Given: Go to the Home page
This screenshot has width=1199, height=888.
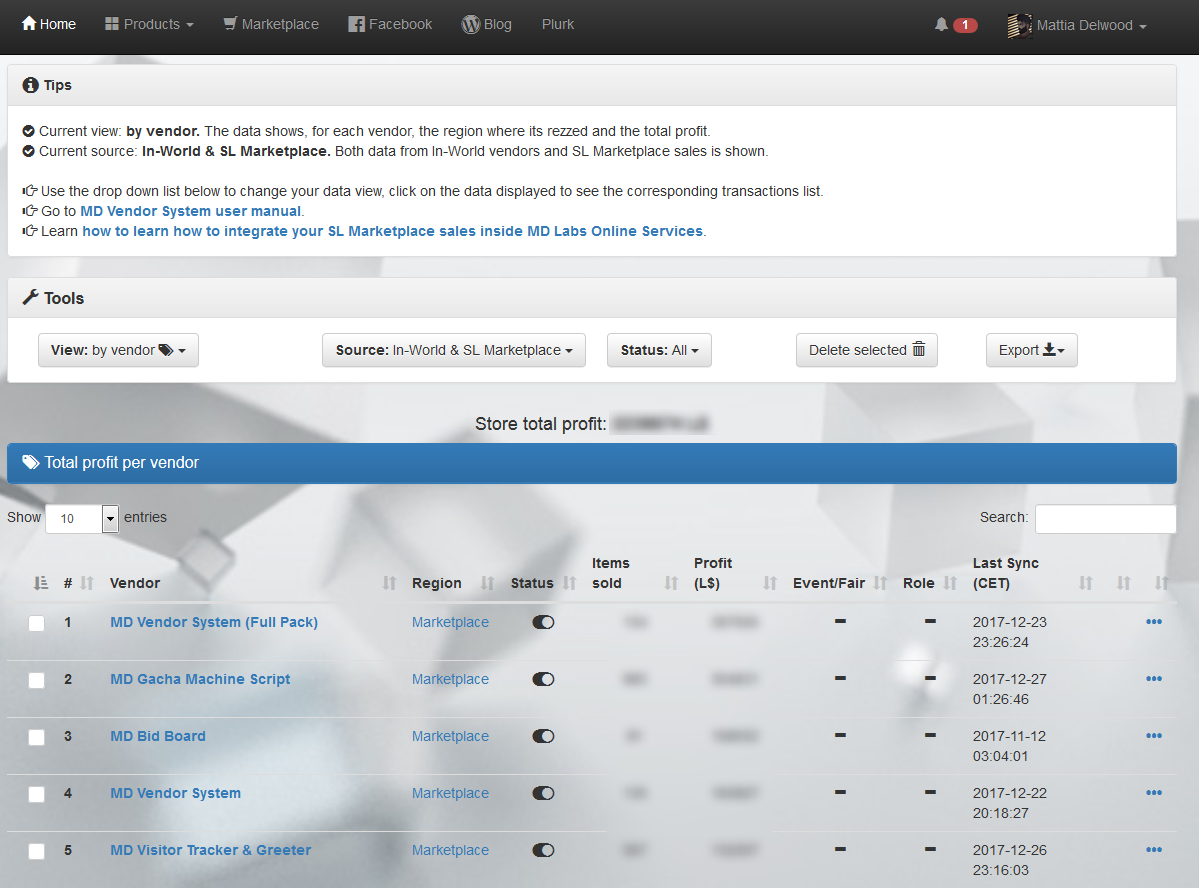Looking at the screenshot, I should click(x=49, y=24).
